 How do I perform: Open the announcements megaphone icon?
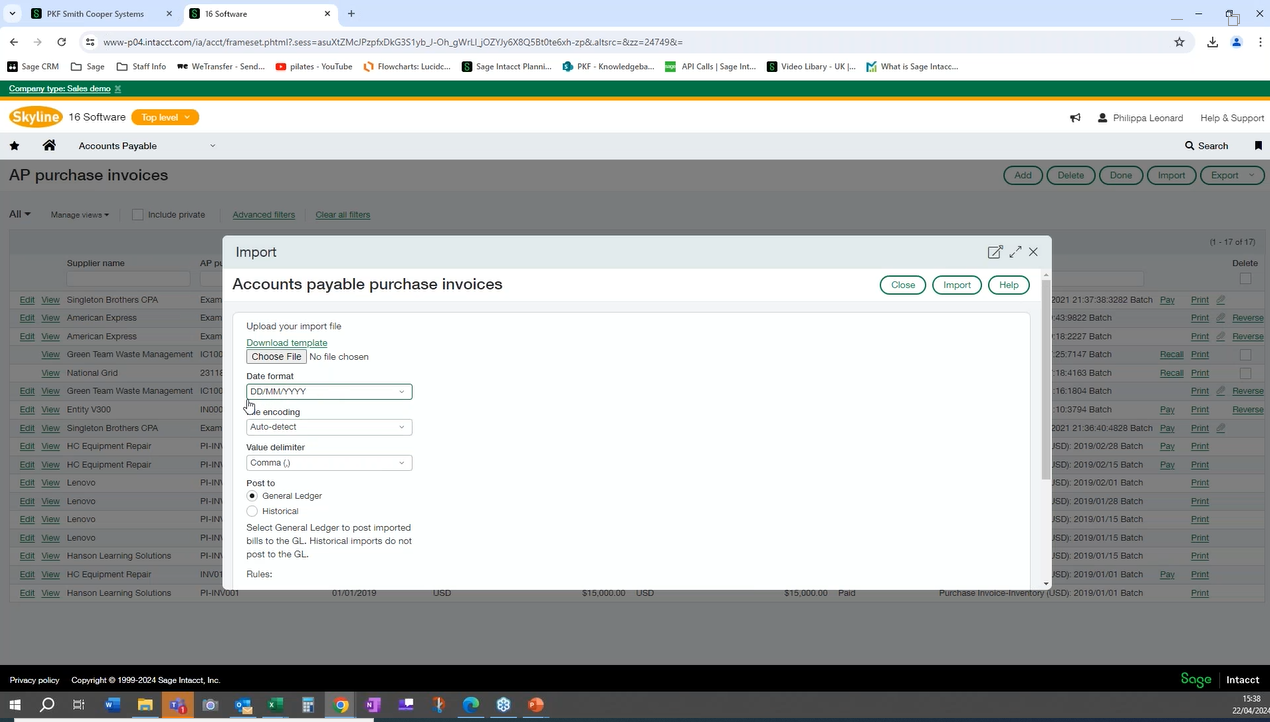point(1075,118)
